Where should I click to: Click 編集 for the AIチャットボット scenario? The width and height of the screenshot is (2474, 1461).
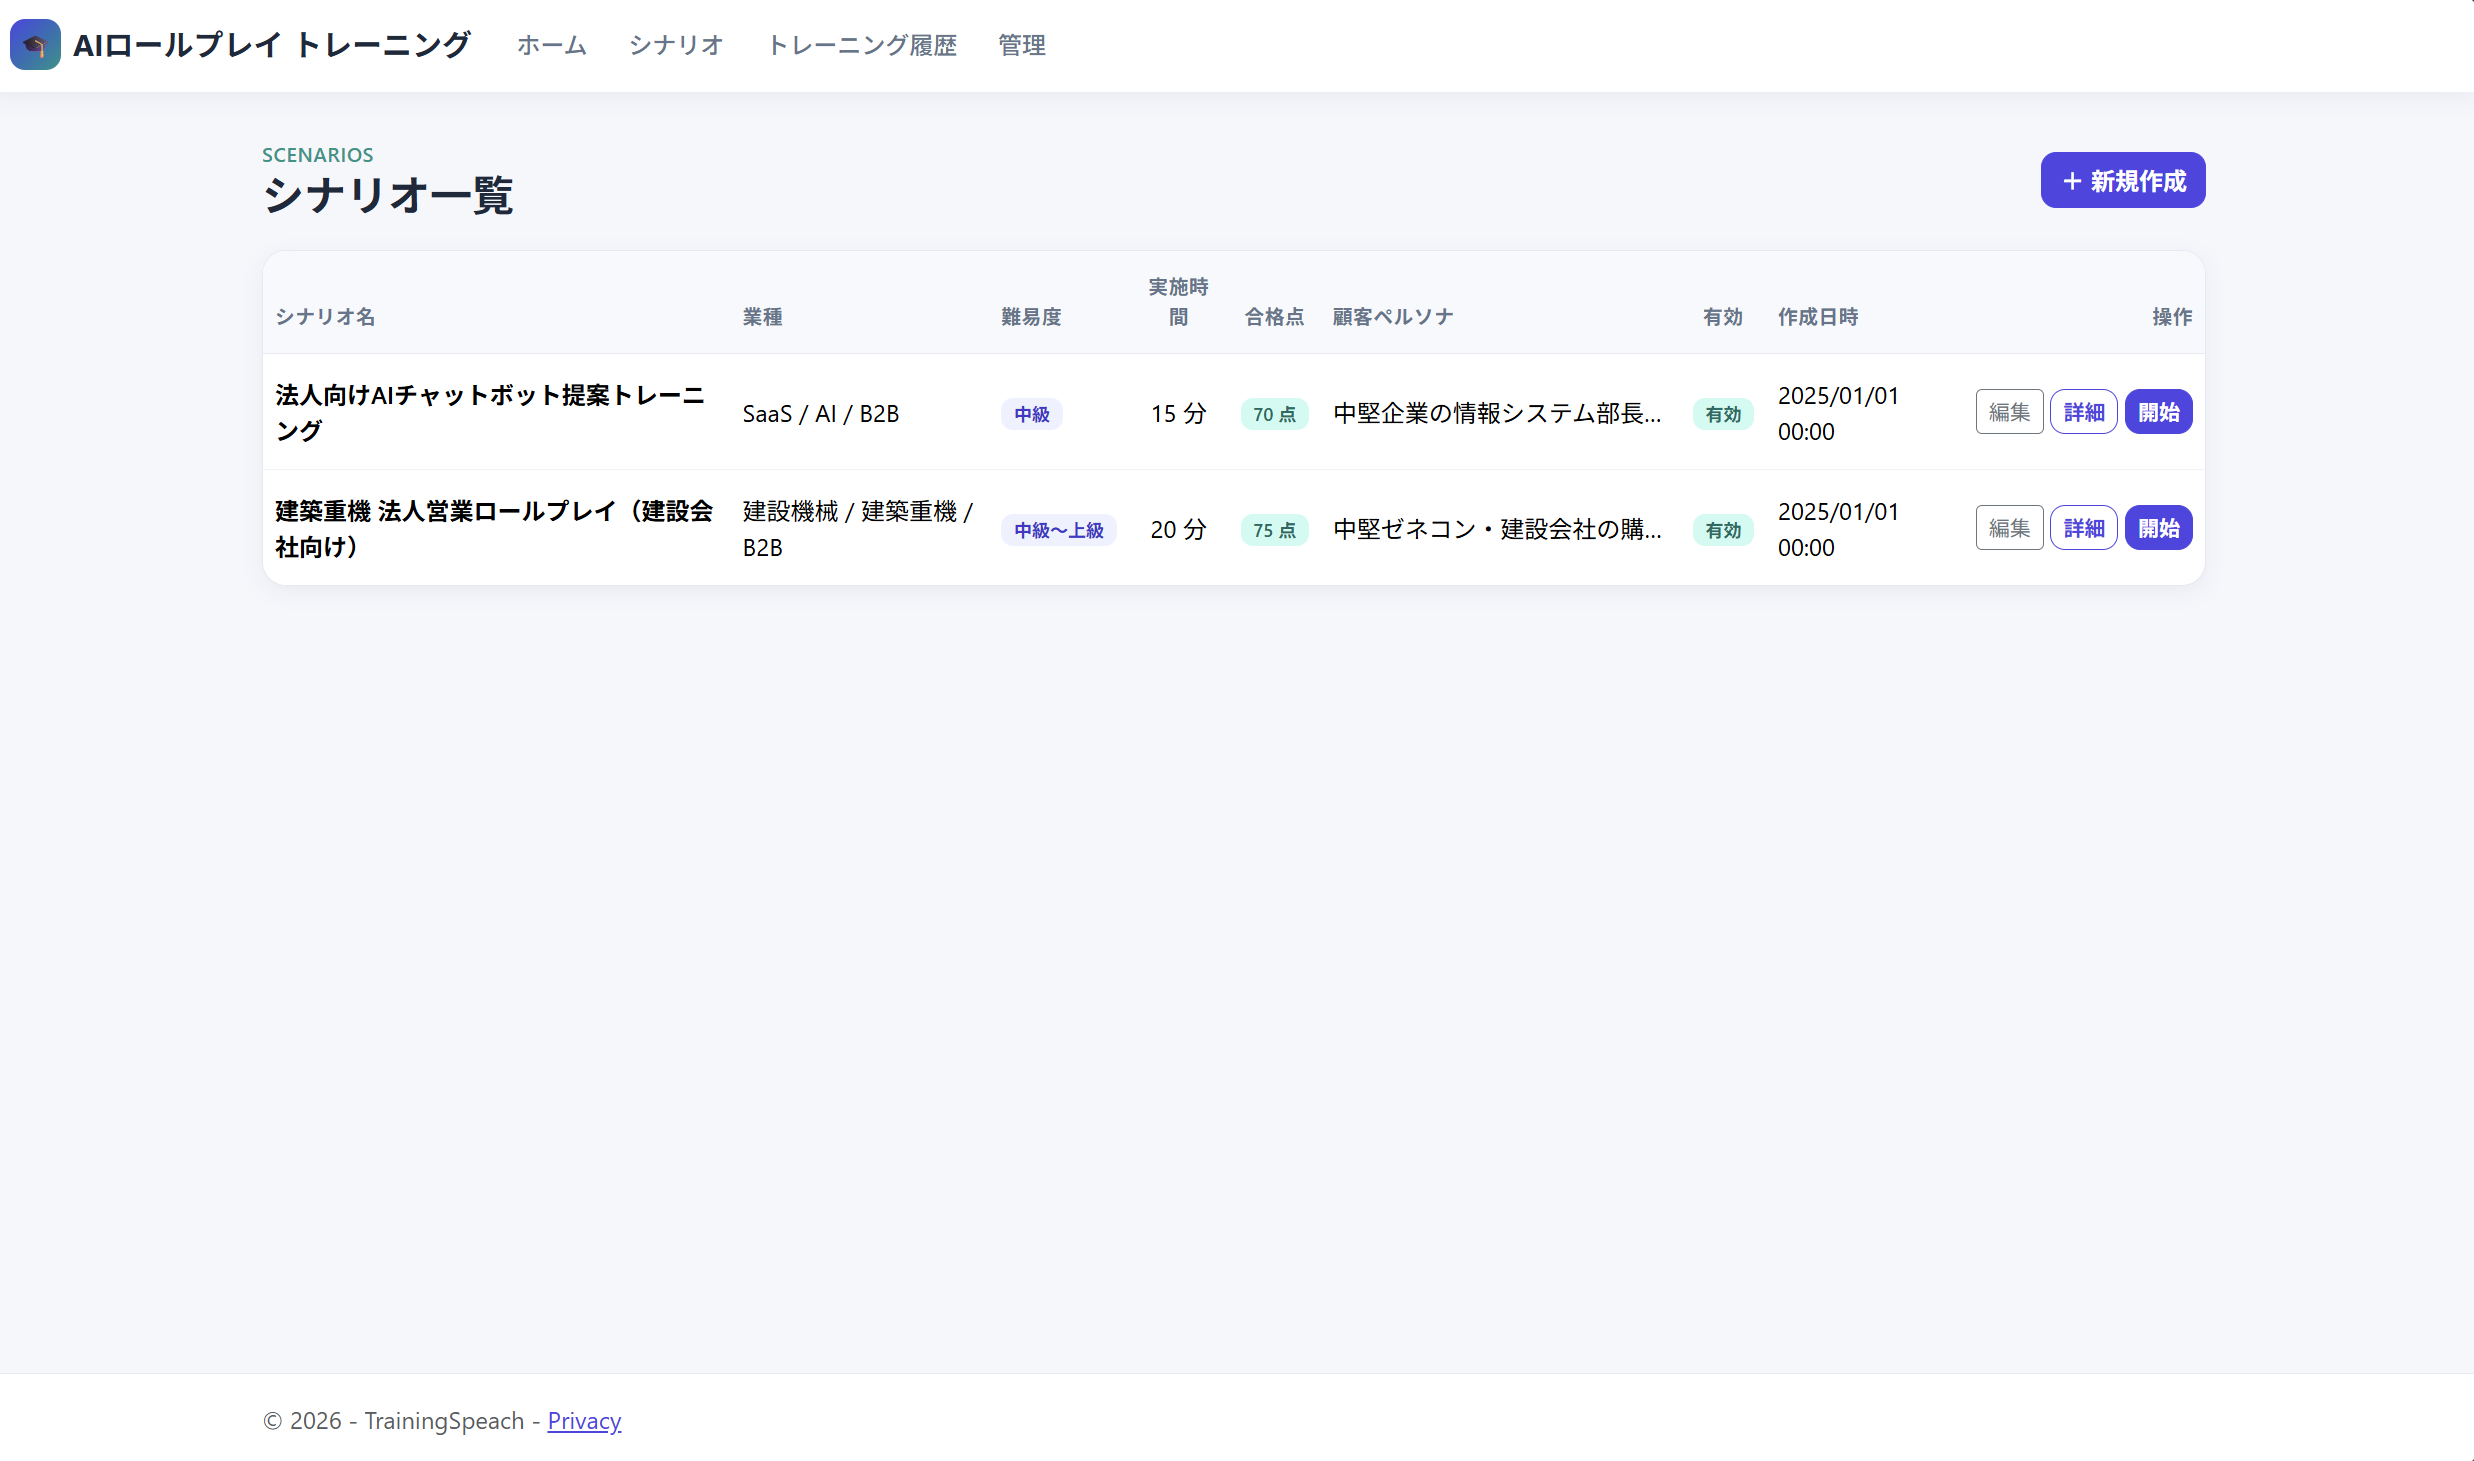pos(2009,412)
